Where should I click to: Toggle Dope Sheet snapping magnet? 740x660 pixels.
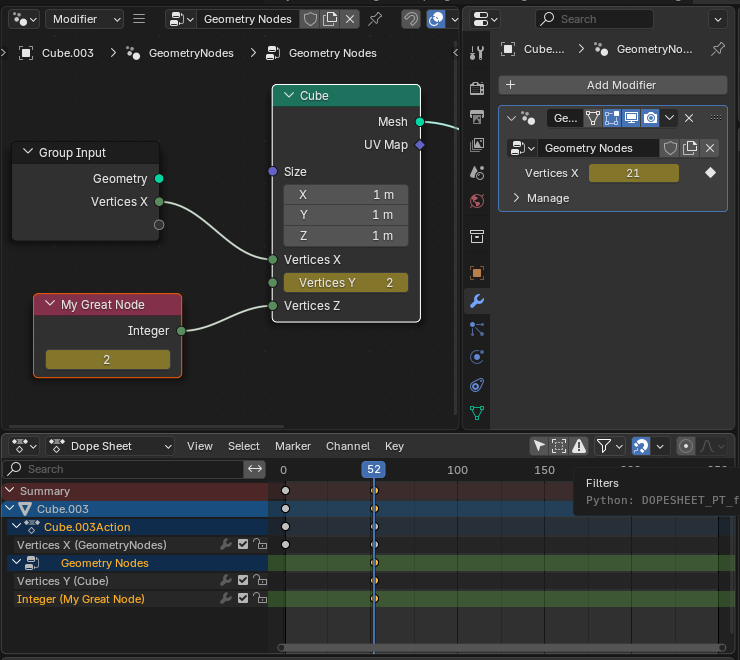pyautogui.click(x=641, y=446)
